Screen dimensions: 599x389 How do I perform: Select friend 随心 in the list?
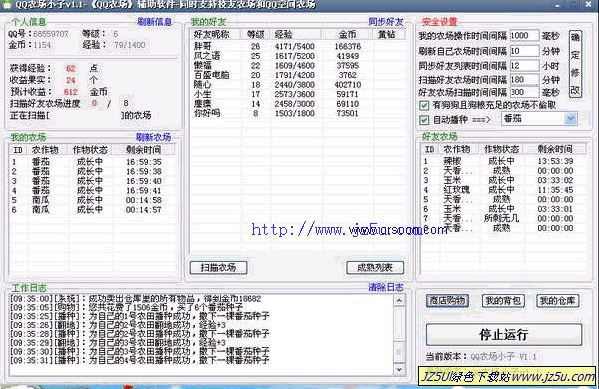[298, 85]
